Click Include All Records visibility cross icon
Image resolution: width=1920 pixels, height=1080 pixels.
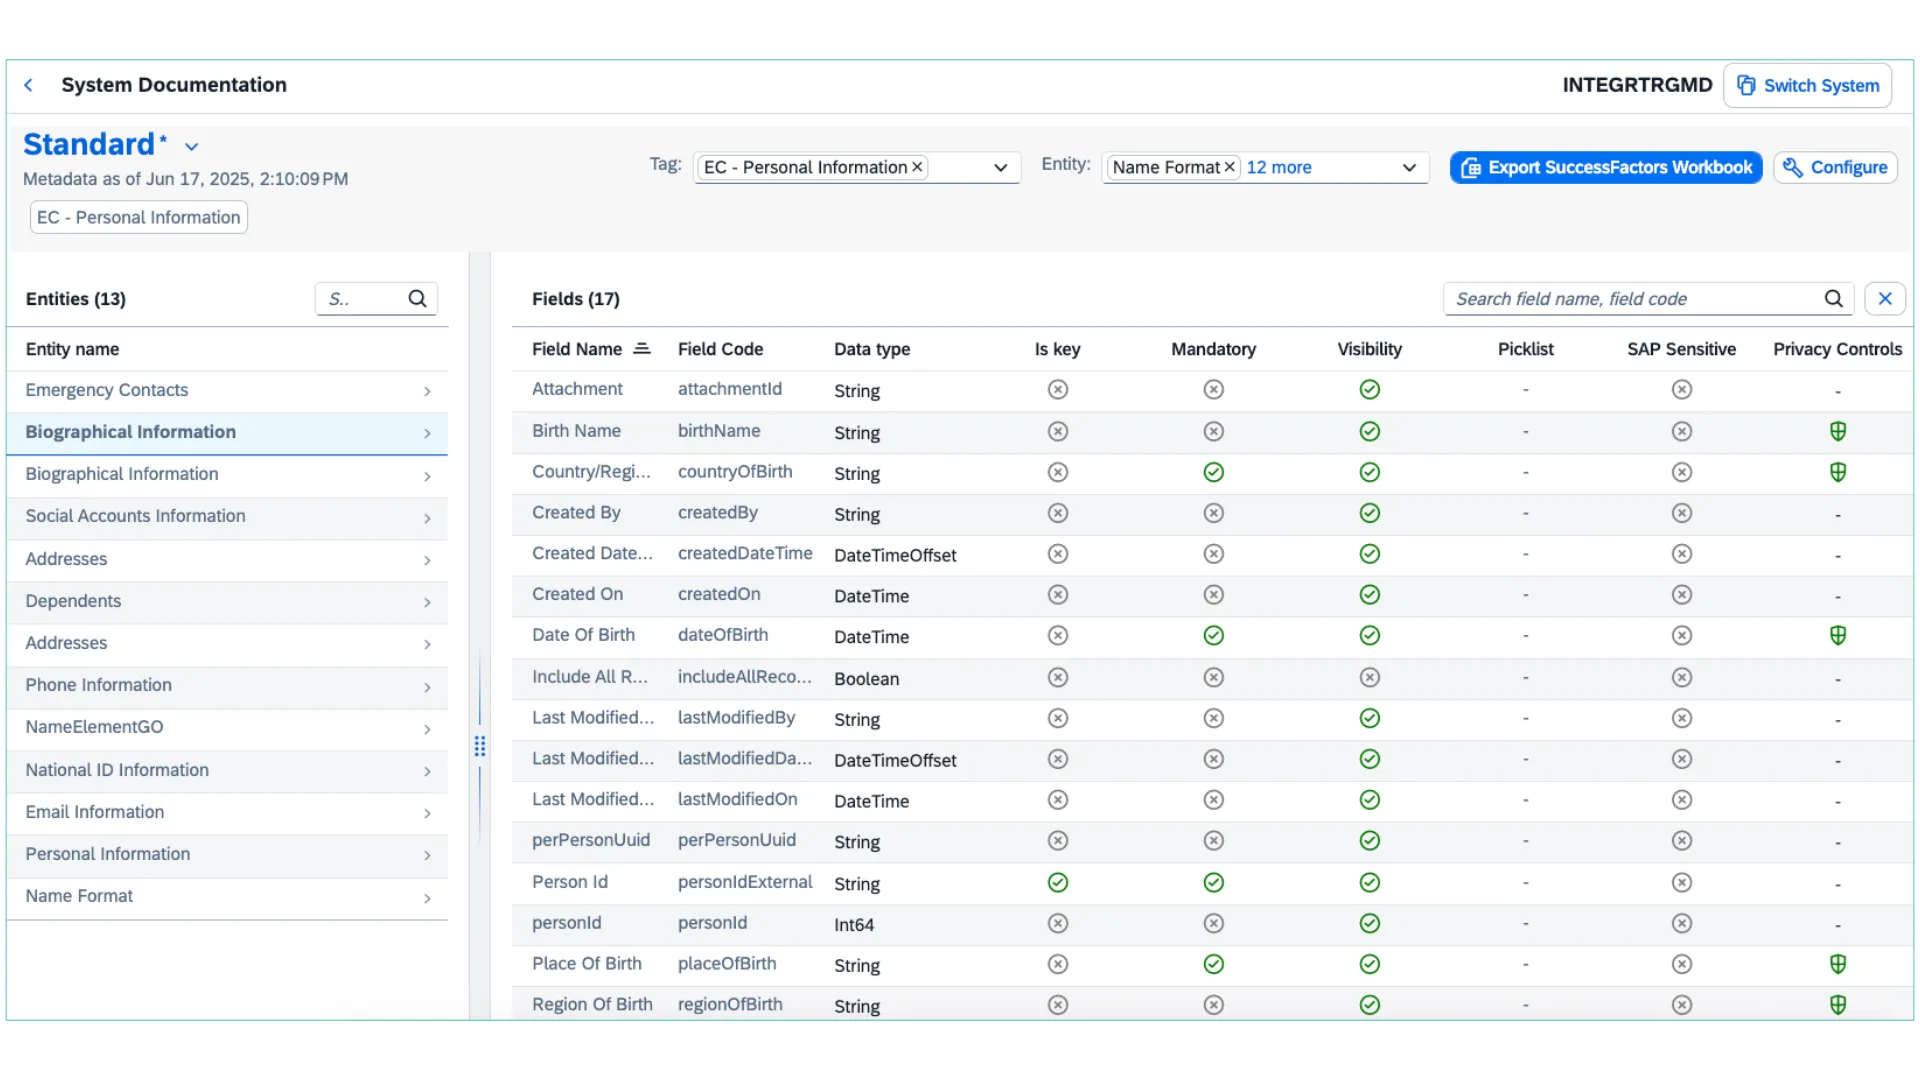tap(1370, 677)
